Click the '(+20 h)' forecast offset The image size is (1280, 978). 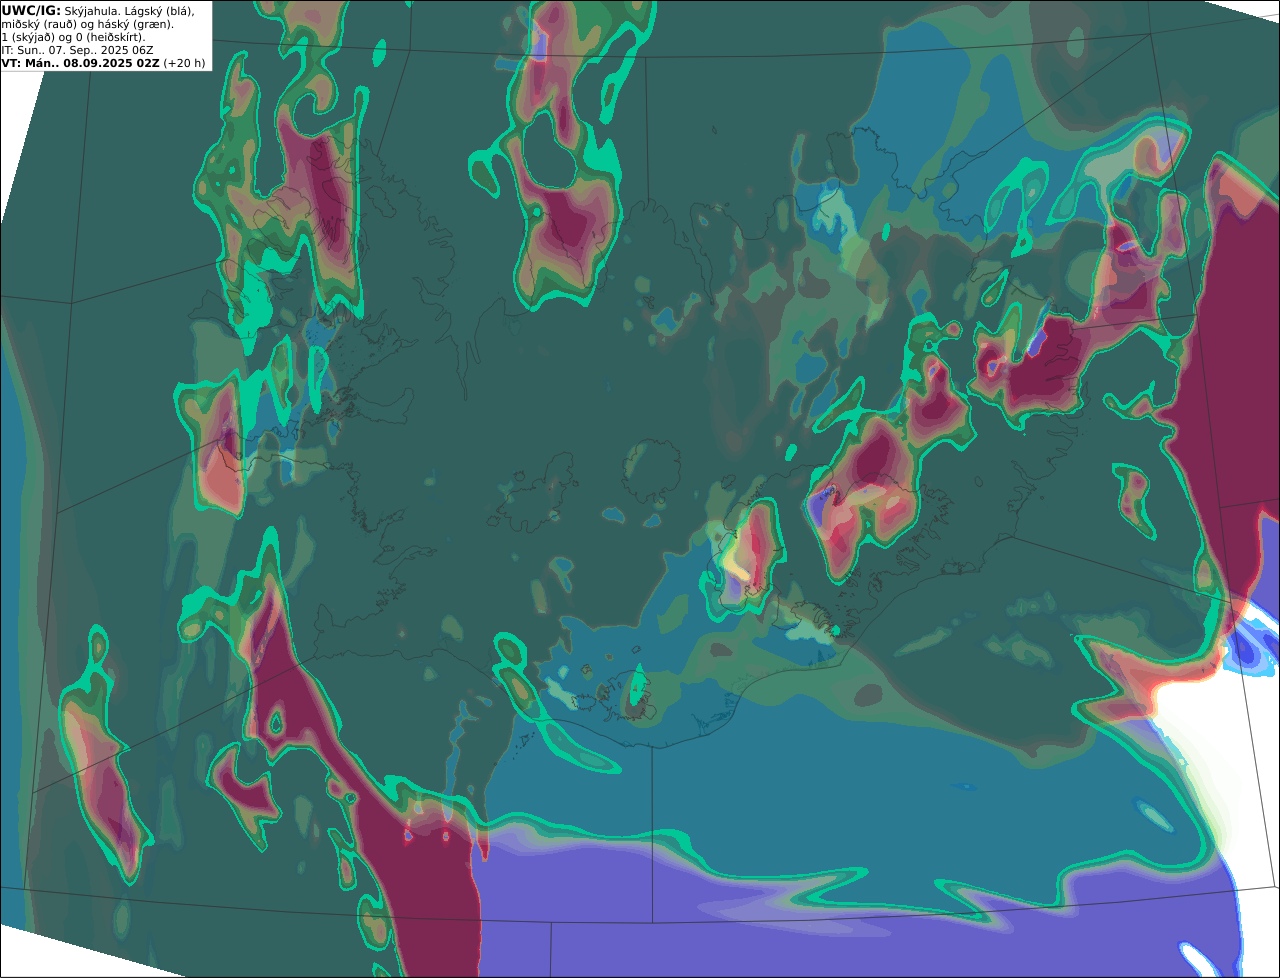tap(184, 63)
